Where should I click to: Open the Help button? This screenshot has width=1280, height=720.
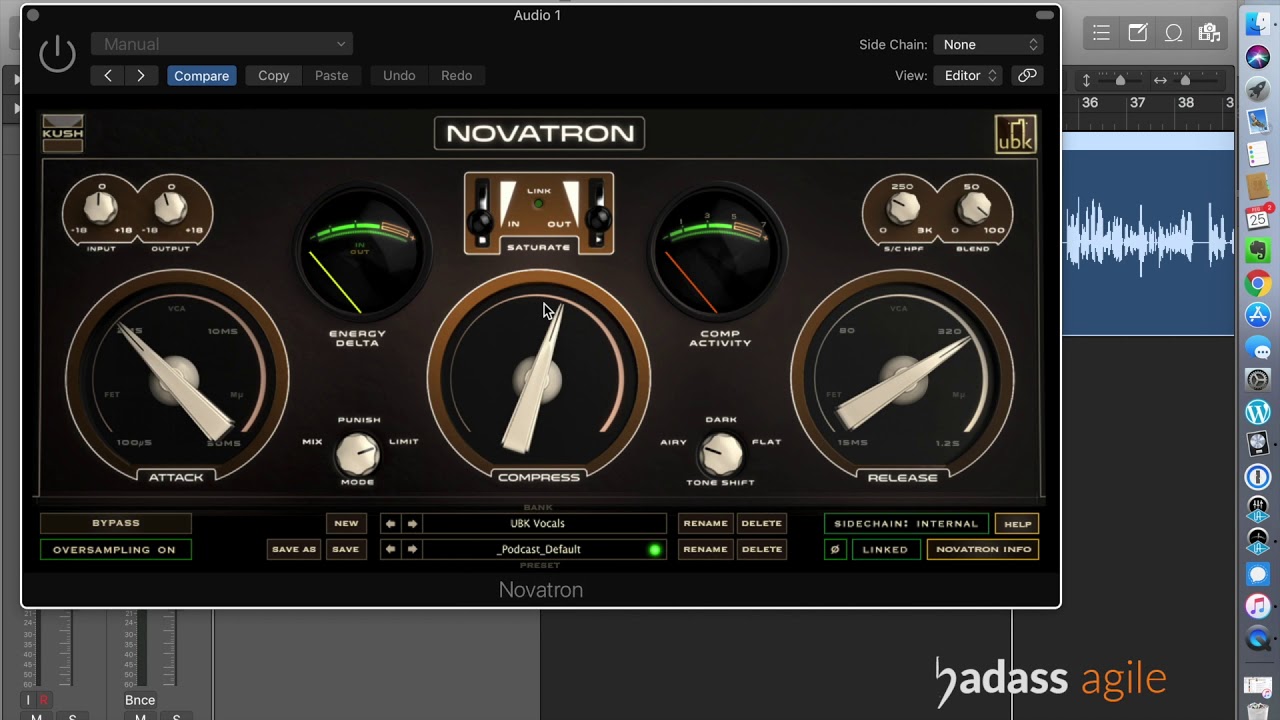click(1017, 523)
